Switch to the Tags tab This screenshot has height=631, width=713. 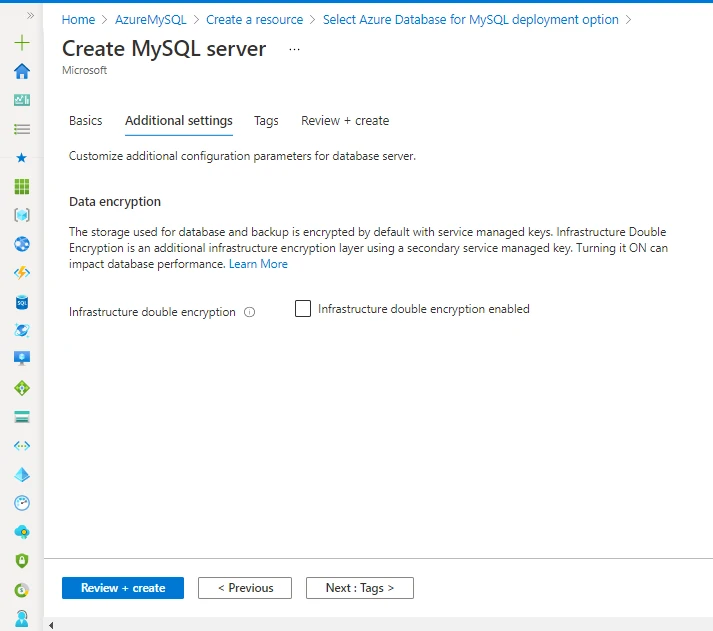[266, 121]
